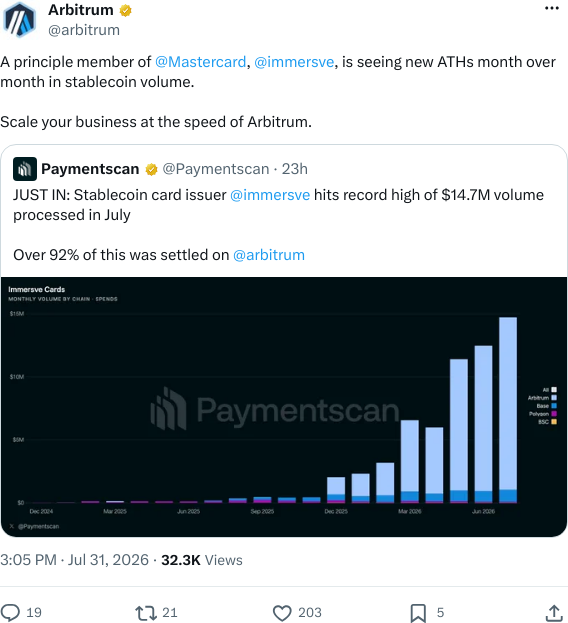
Task: Open the @Mastercard mention link
Action: (x=201, y=62)
